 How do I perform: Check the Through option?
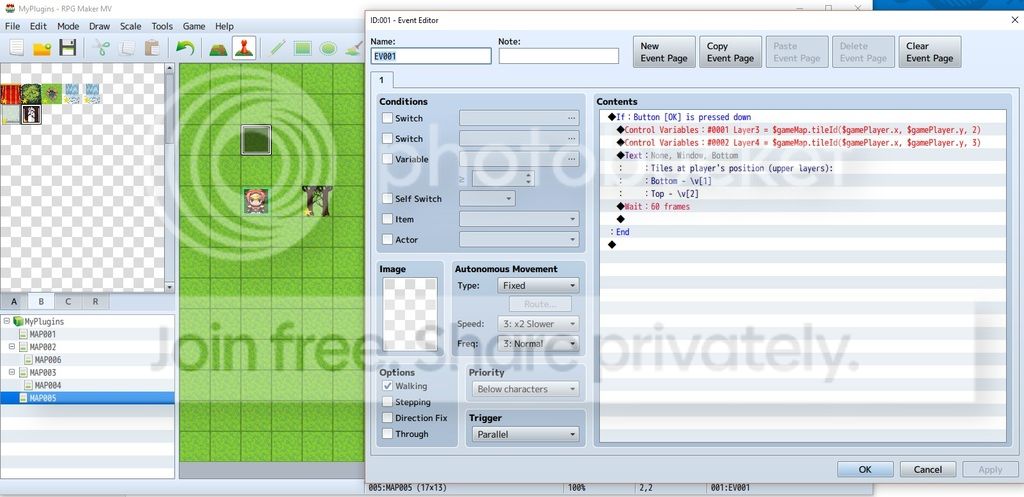[x=387, y=434]
